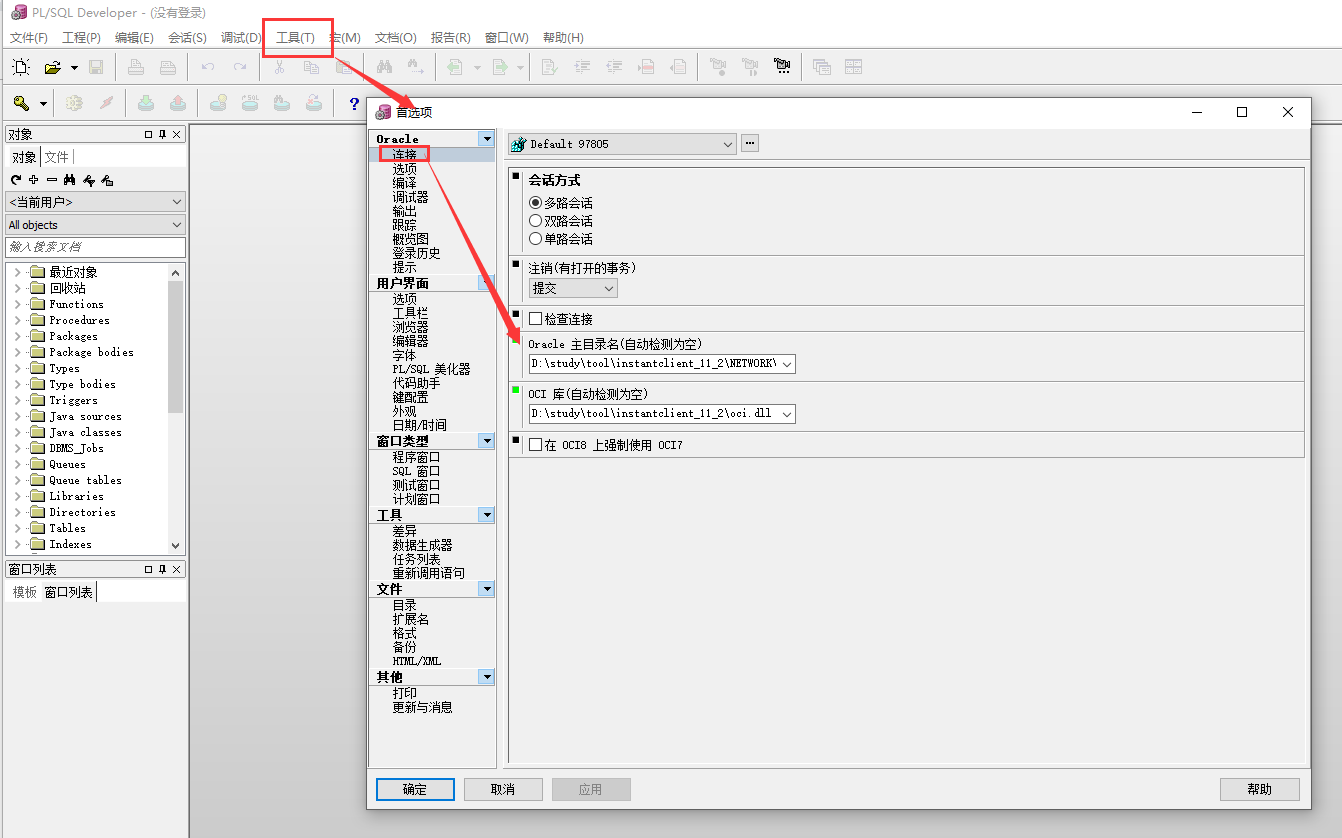Click the minus icon in object browser
Viewport: 1342px width, 838px height.
click(x=52, y=180)
